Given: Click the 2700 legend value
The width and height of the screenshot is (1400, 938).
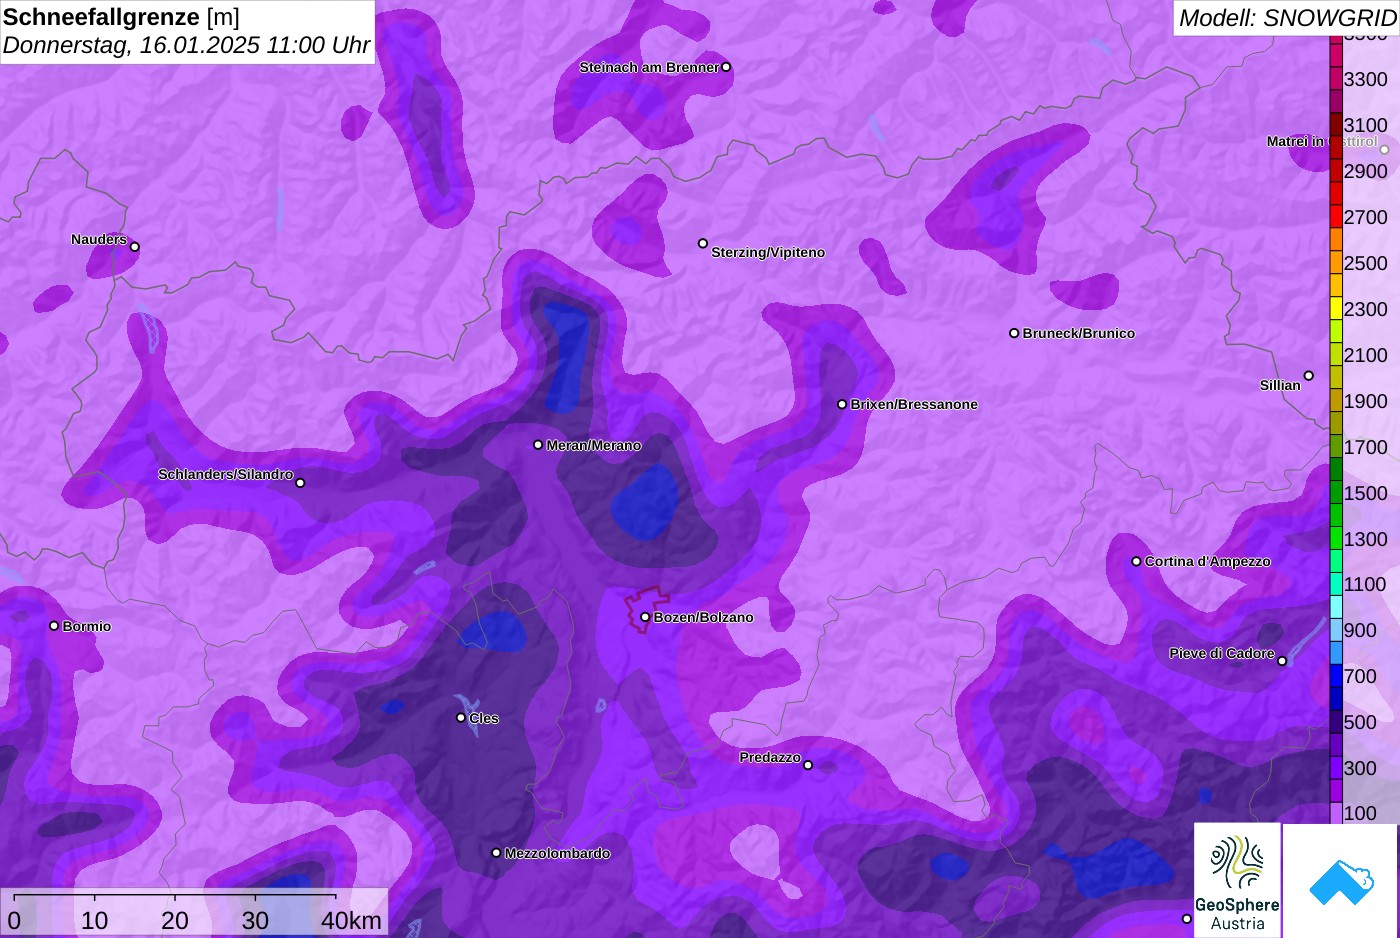Looking at the screenshot, I should [1365, 217].
